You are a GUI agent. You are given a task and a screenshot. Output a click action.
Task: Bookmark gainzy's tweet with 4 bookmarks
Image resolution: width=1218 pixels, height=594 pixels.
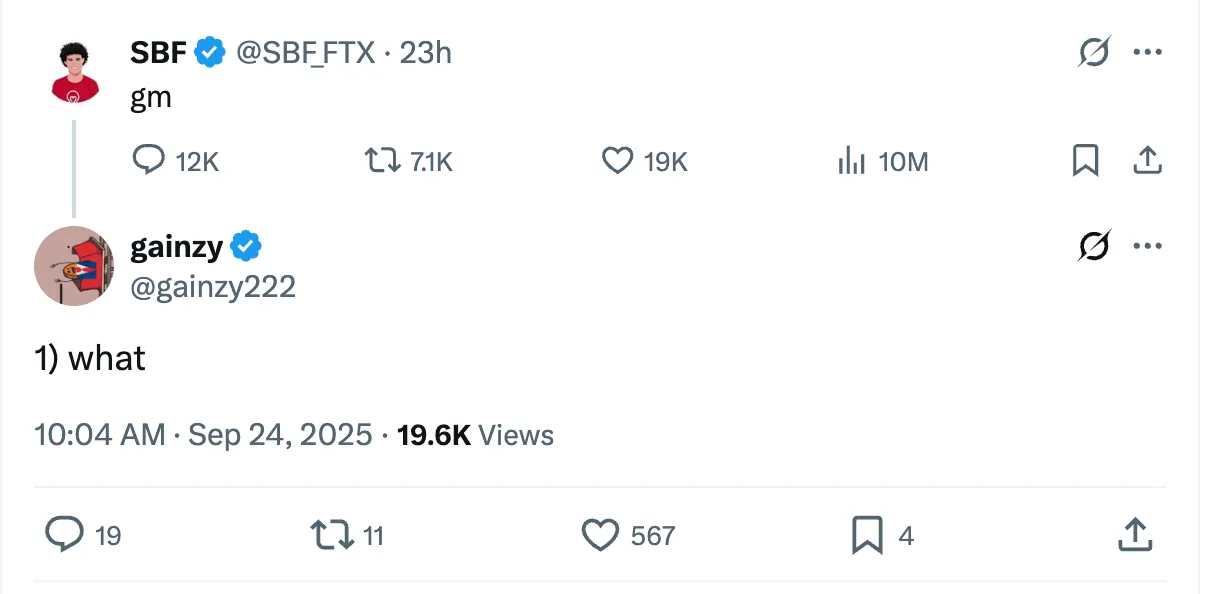(x=882, y=535)
